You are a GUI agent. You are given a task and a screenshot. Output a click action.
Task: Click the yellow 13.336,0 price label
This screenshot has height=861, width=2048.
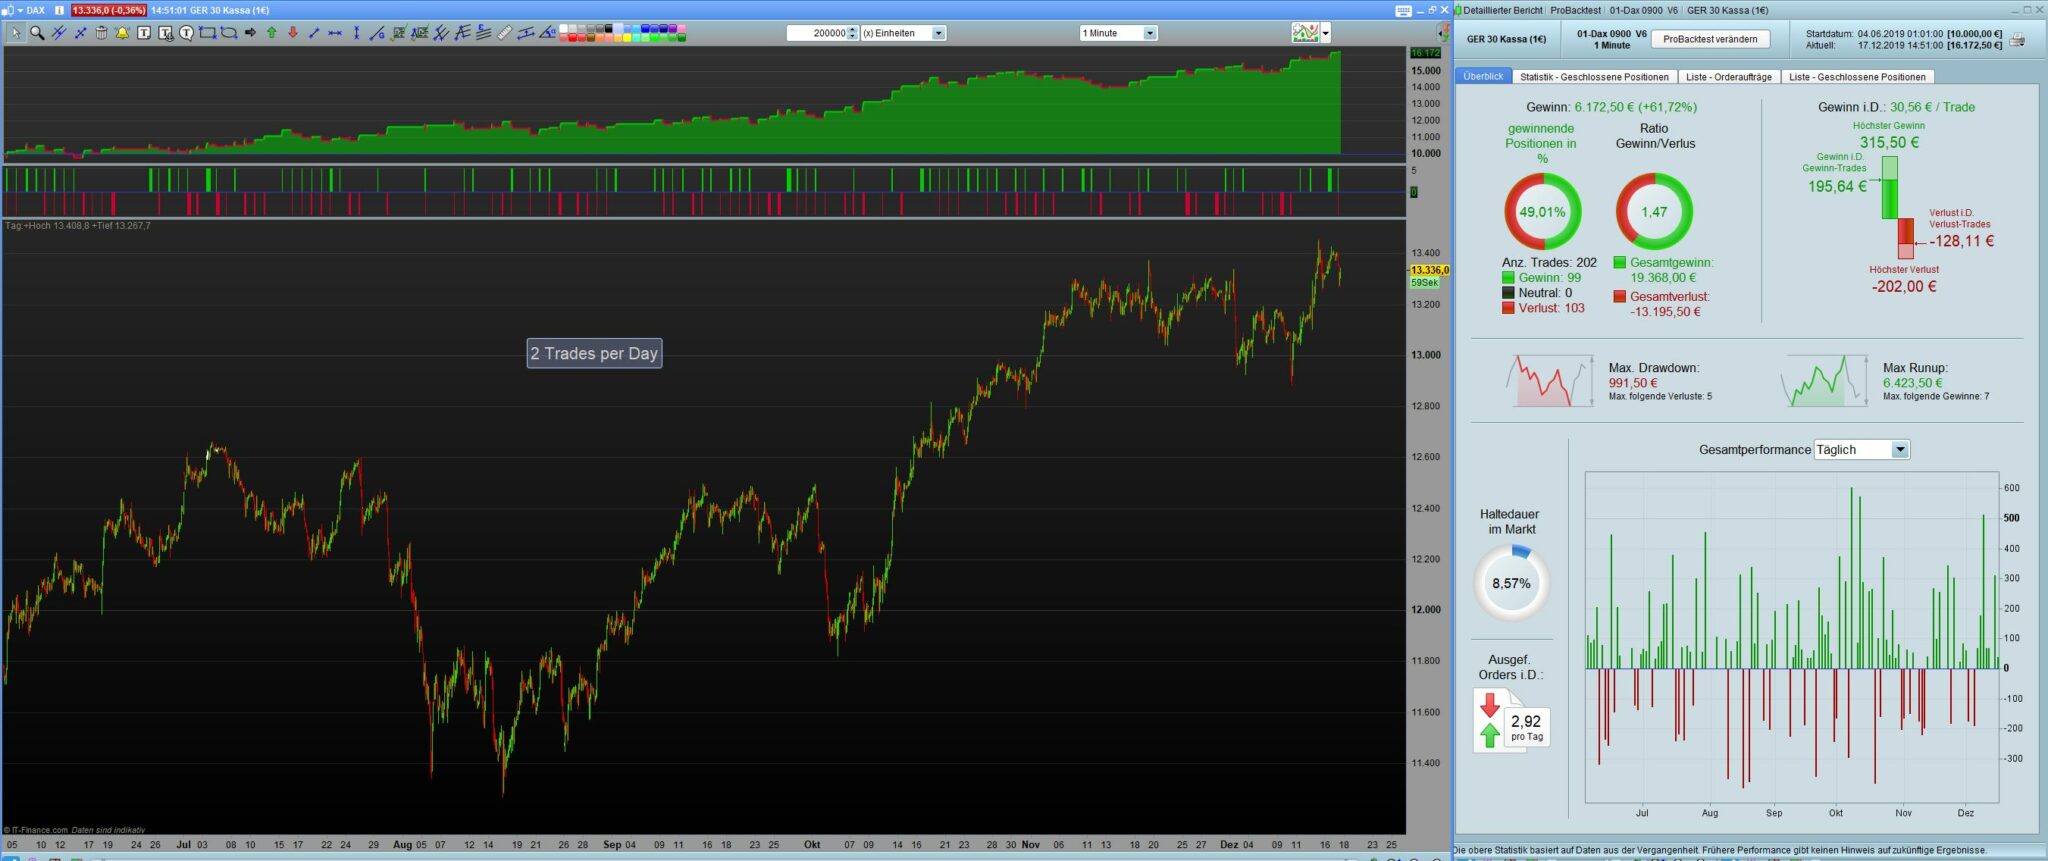[x=1429, y=270]
